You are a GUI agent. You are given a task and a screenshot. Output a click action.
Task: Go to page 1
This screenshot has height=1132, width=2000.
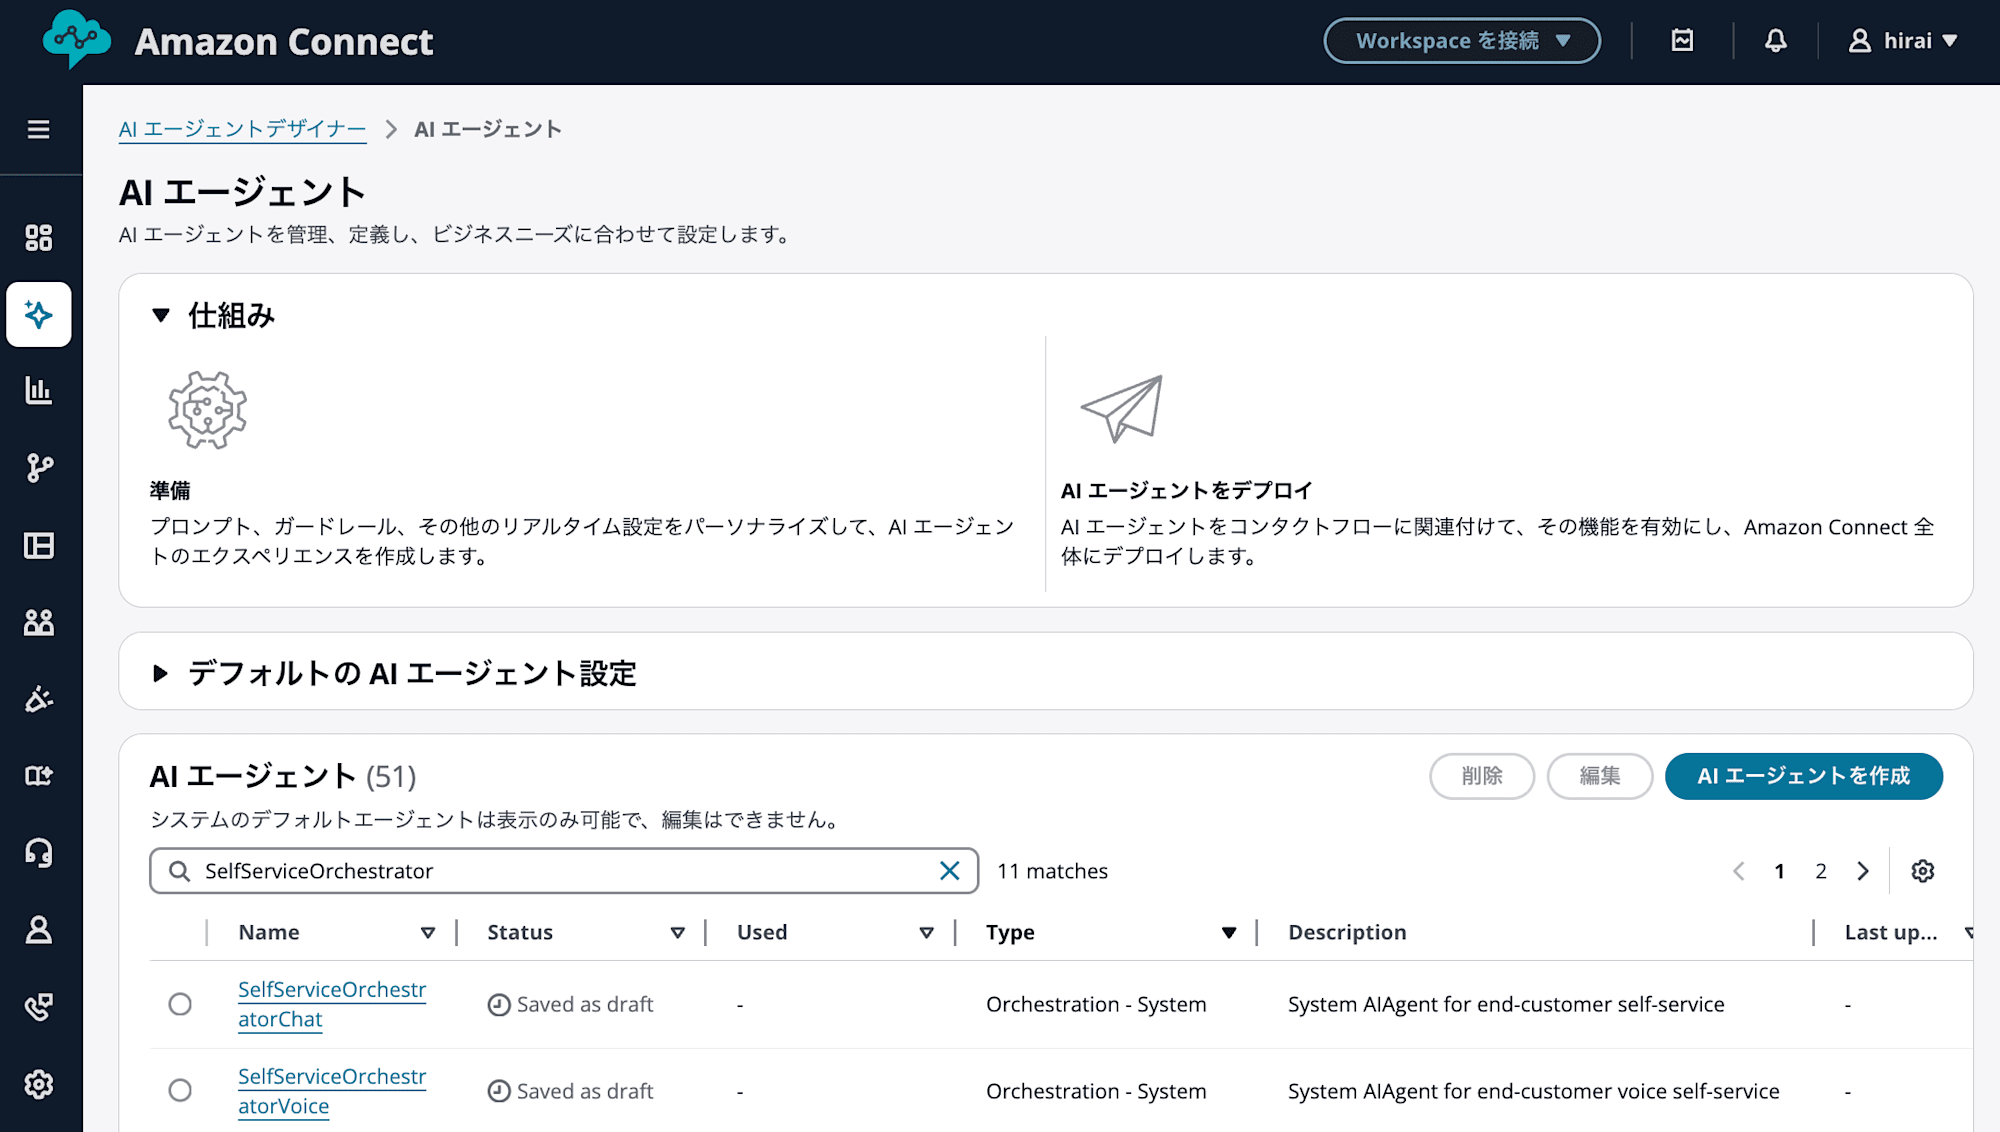click(1779, 871)
